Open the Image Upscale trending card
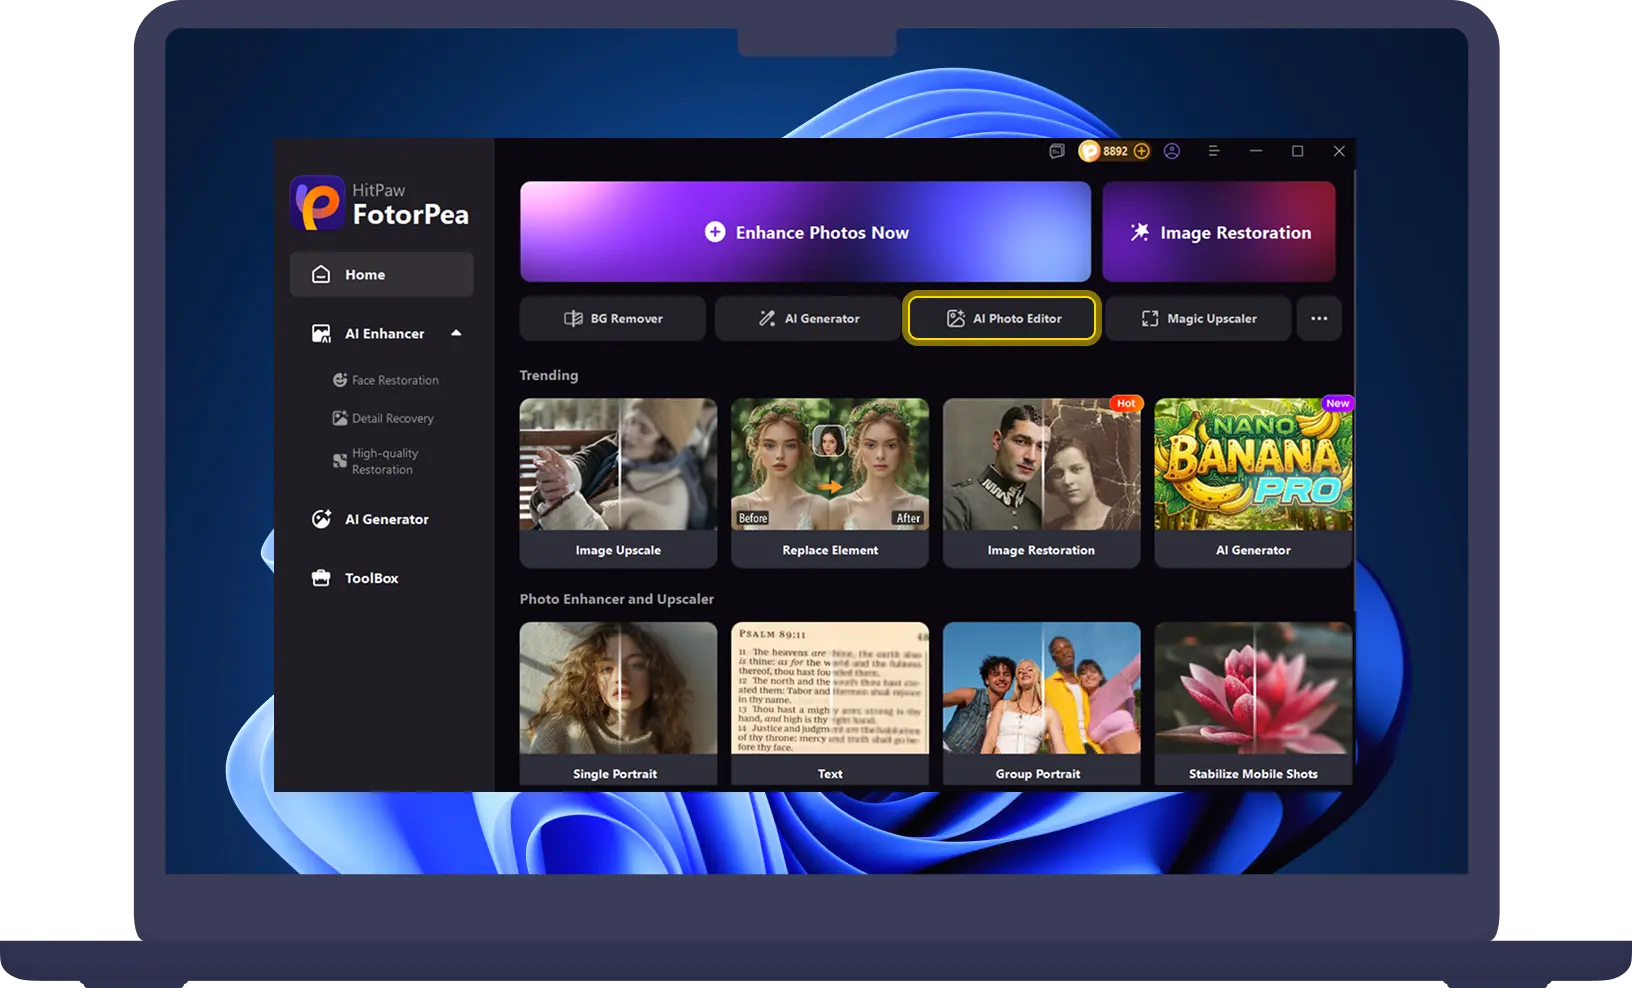 [x=618, y=483]
